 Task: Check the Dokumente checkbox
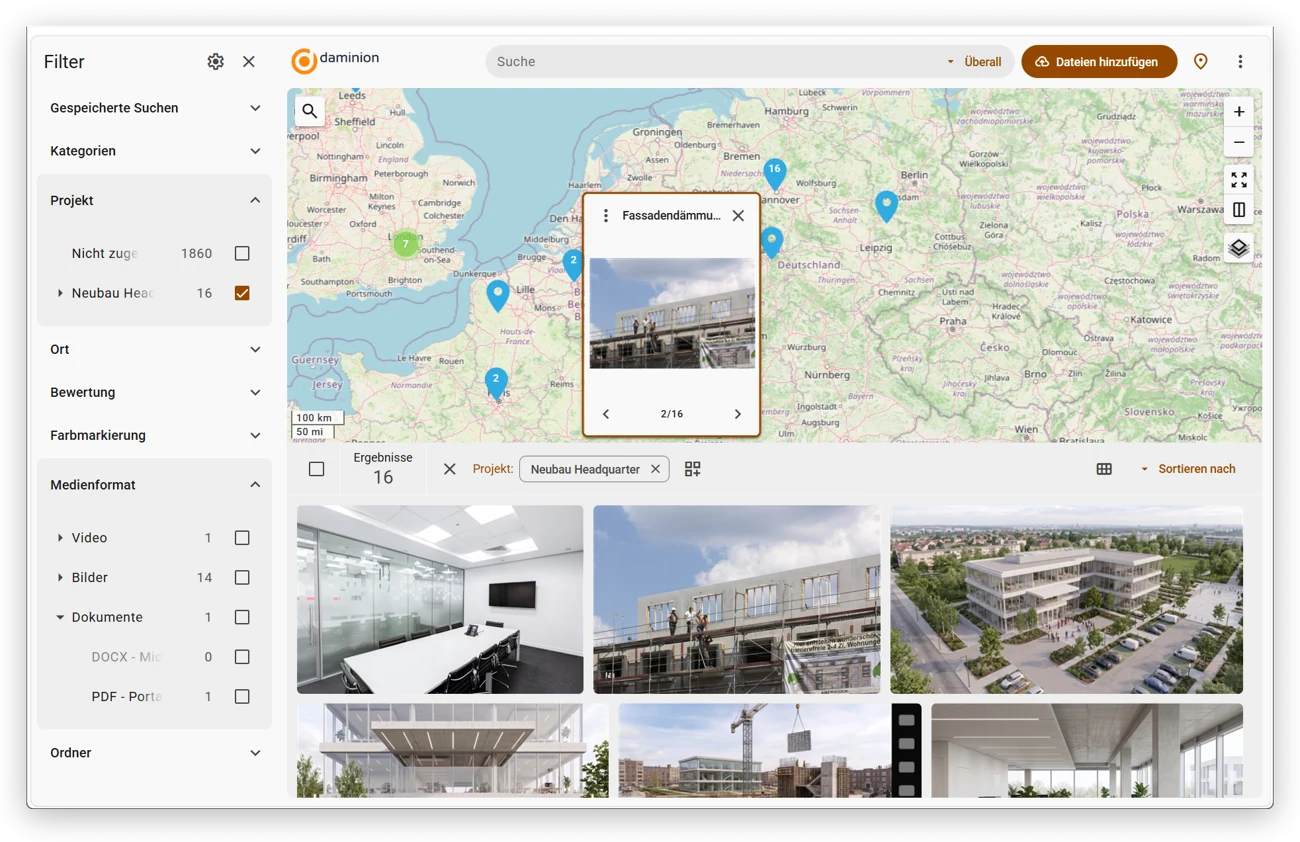click(242, 618)
